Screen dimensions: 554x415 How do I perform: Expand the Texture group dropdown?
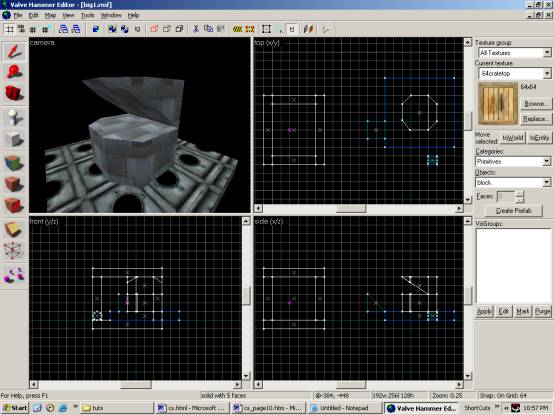(547, 53)
